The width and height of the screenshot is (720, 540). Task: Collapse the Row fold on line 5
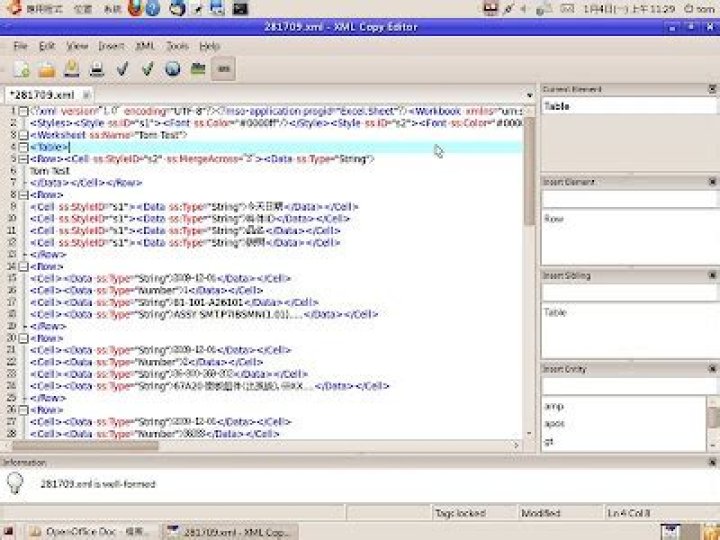tap(23, 159)
